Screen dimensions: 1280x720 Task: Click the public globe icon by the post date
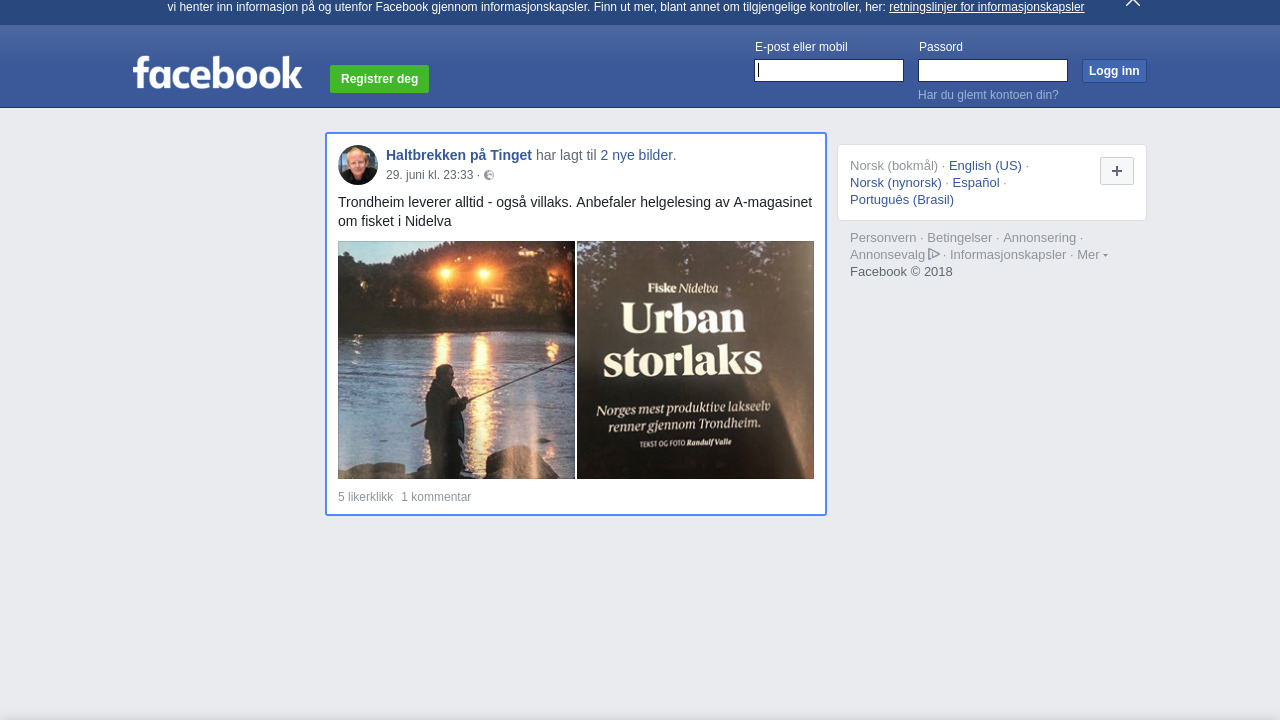click(x=489, y=176)
